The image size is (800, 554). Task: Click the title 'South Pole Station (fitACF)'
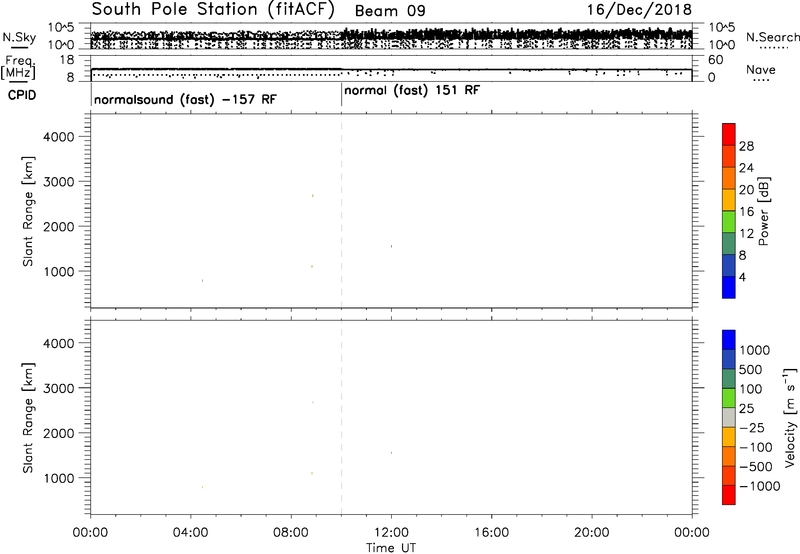213,10
